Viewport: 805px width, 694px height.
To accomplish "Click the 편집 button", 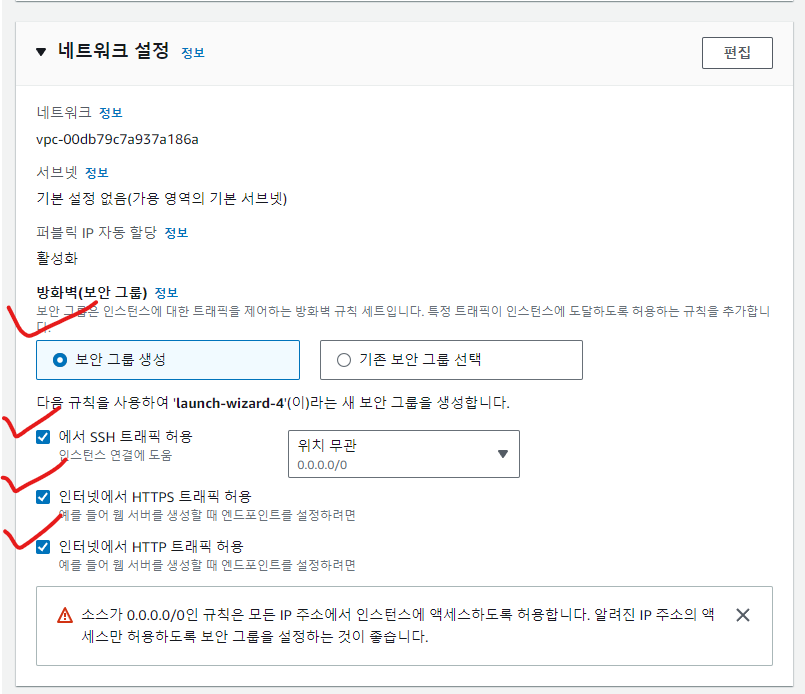I will (737, 53).
